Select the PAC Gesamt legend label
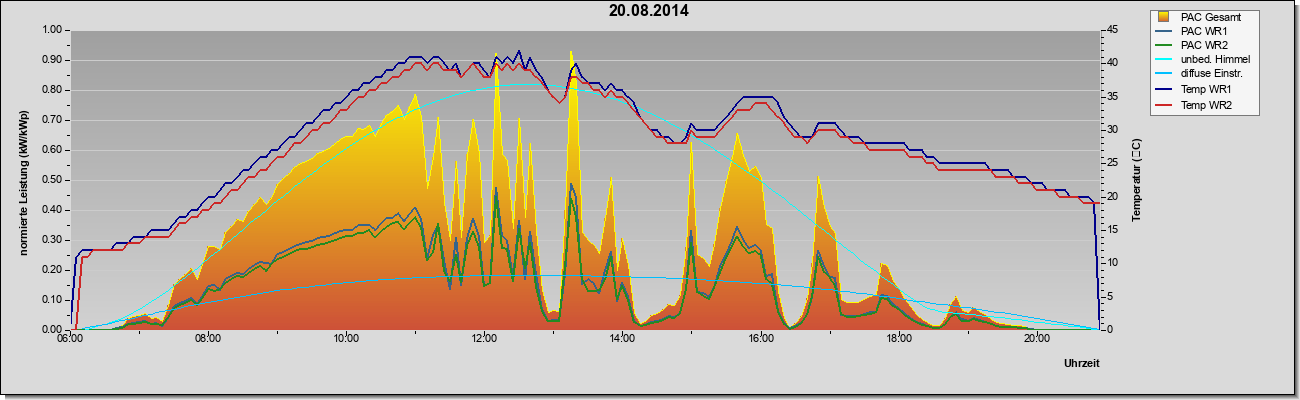 click(1210, 17)
